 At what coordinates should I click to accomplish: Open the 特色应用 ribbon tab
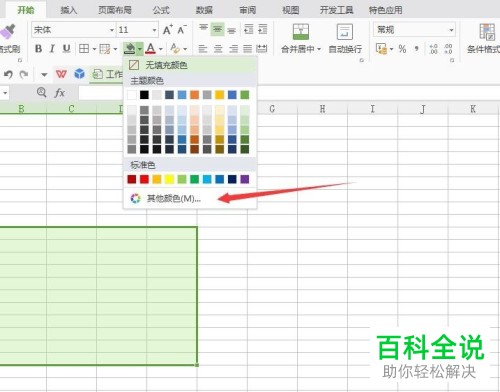tap(385, 10)
